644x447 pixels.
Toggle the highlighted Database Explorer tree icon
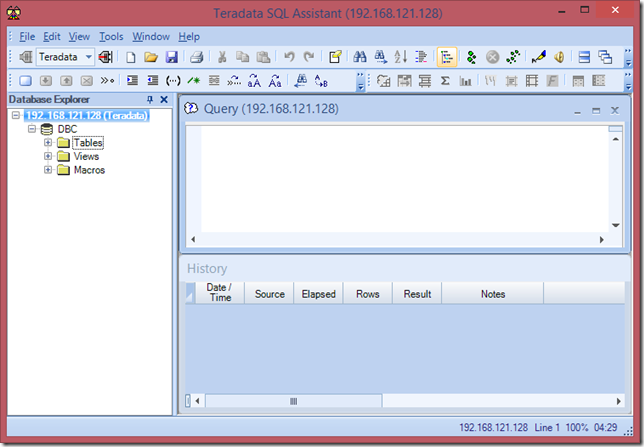[x=446, y=57]
